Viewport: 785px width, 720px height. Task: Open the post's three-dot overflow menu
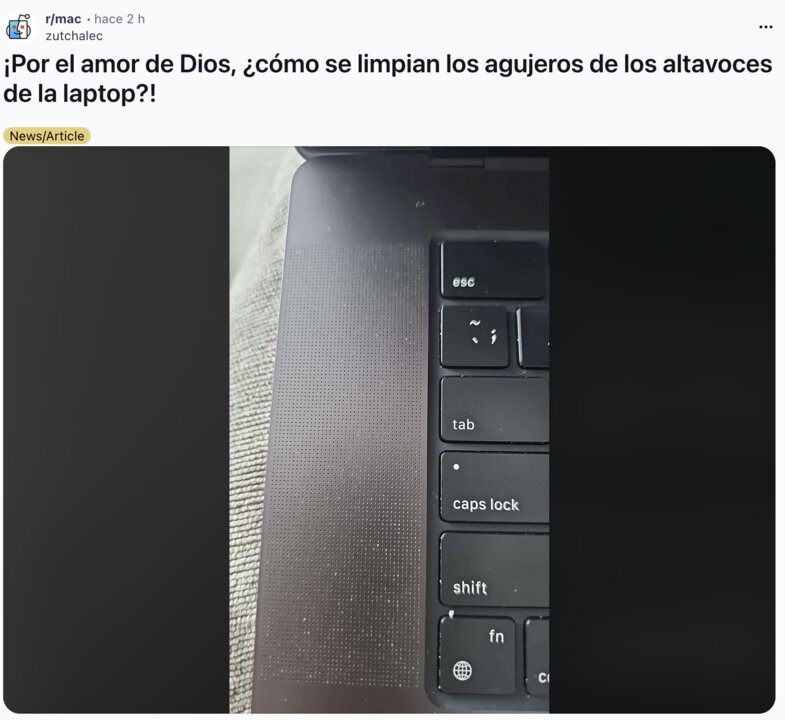765,27
